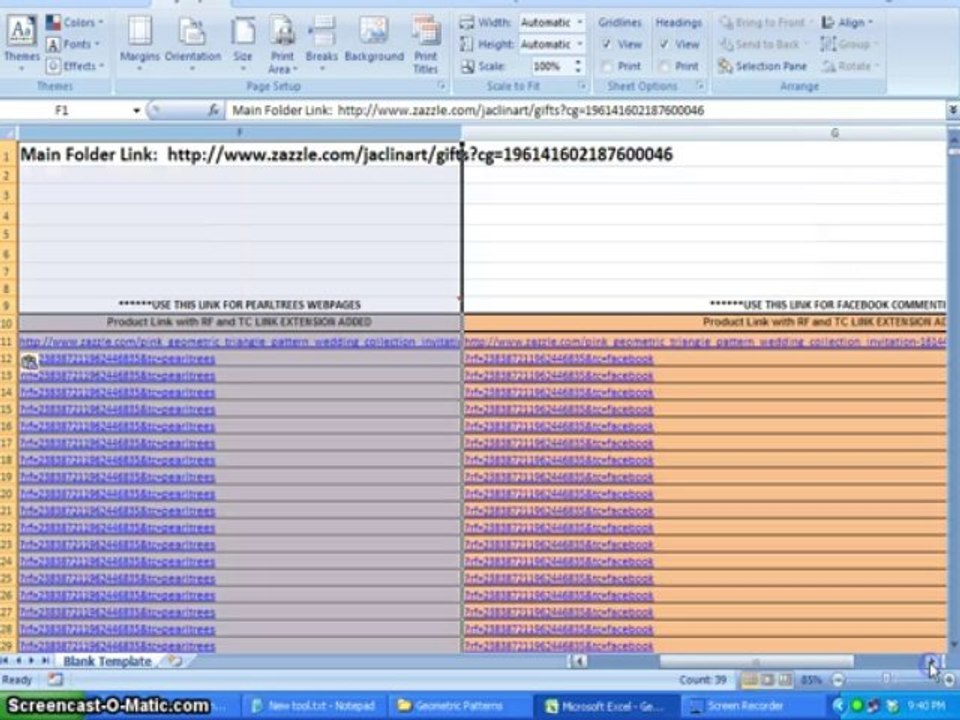Click the 85% zoom level
Image resolution: width=960 pixels, height=720 pixels.
pyautogui.click(x=811, y=680)
